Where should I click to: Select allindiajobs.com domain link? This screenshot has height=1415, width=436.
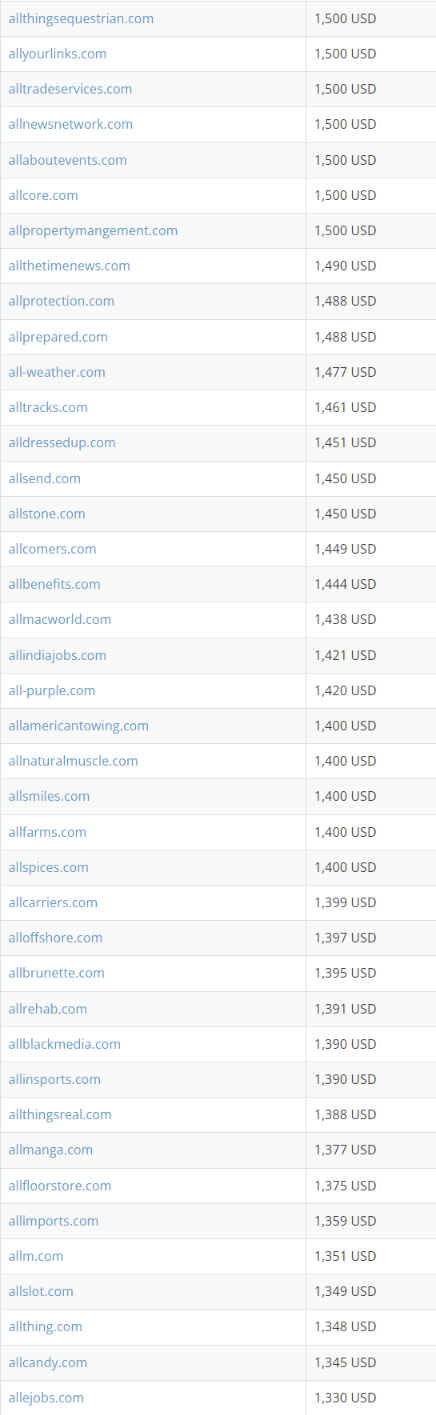(57, 655)
